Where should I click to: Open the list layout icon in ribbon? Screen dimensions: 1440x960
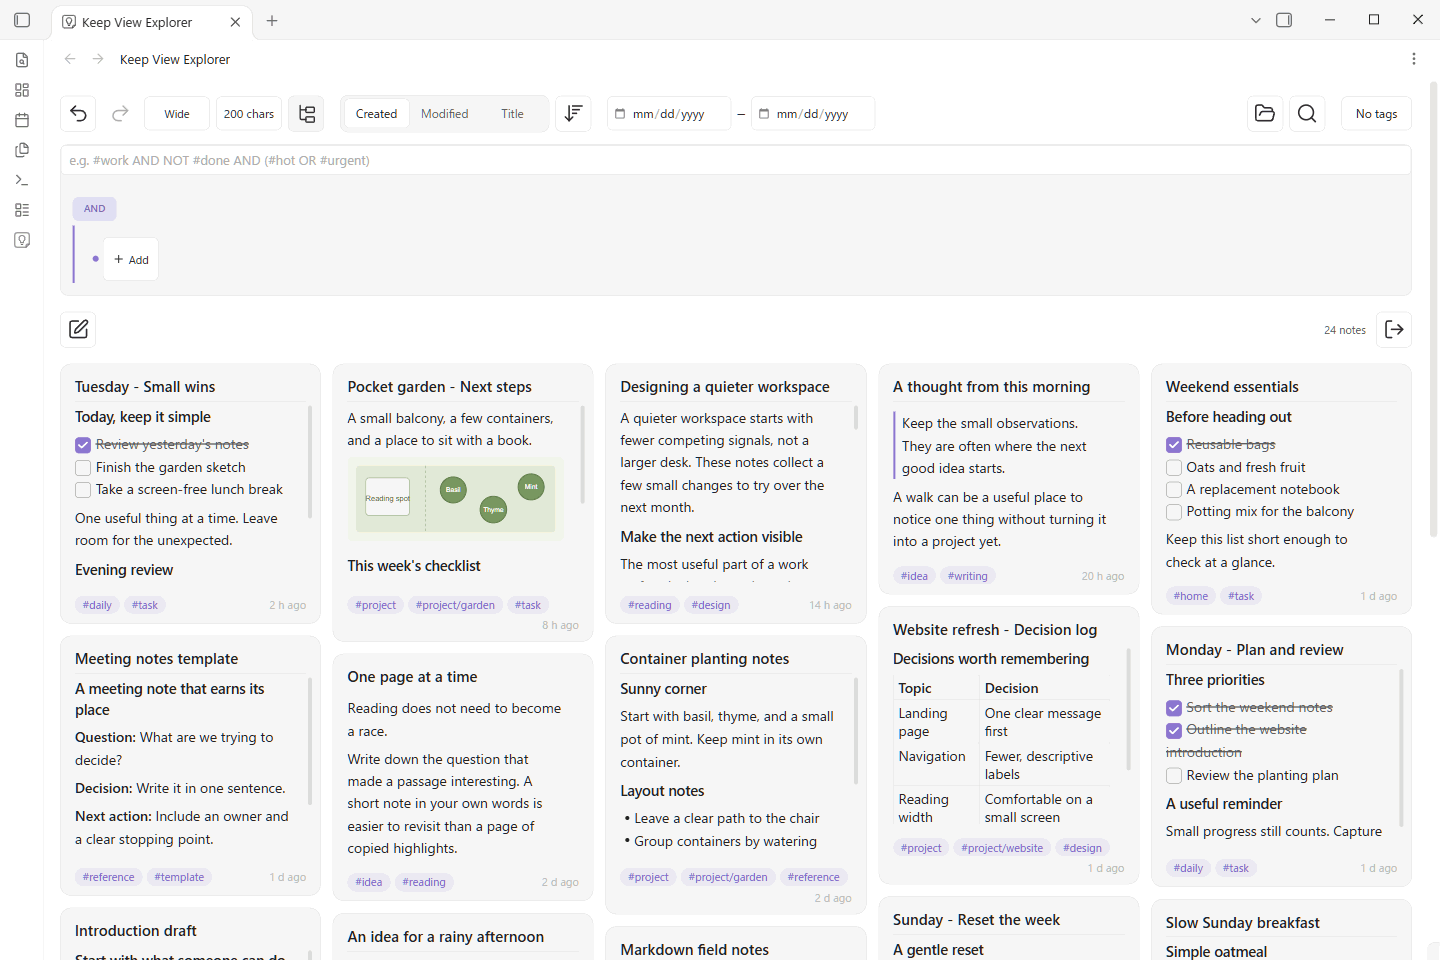22,210
